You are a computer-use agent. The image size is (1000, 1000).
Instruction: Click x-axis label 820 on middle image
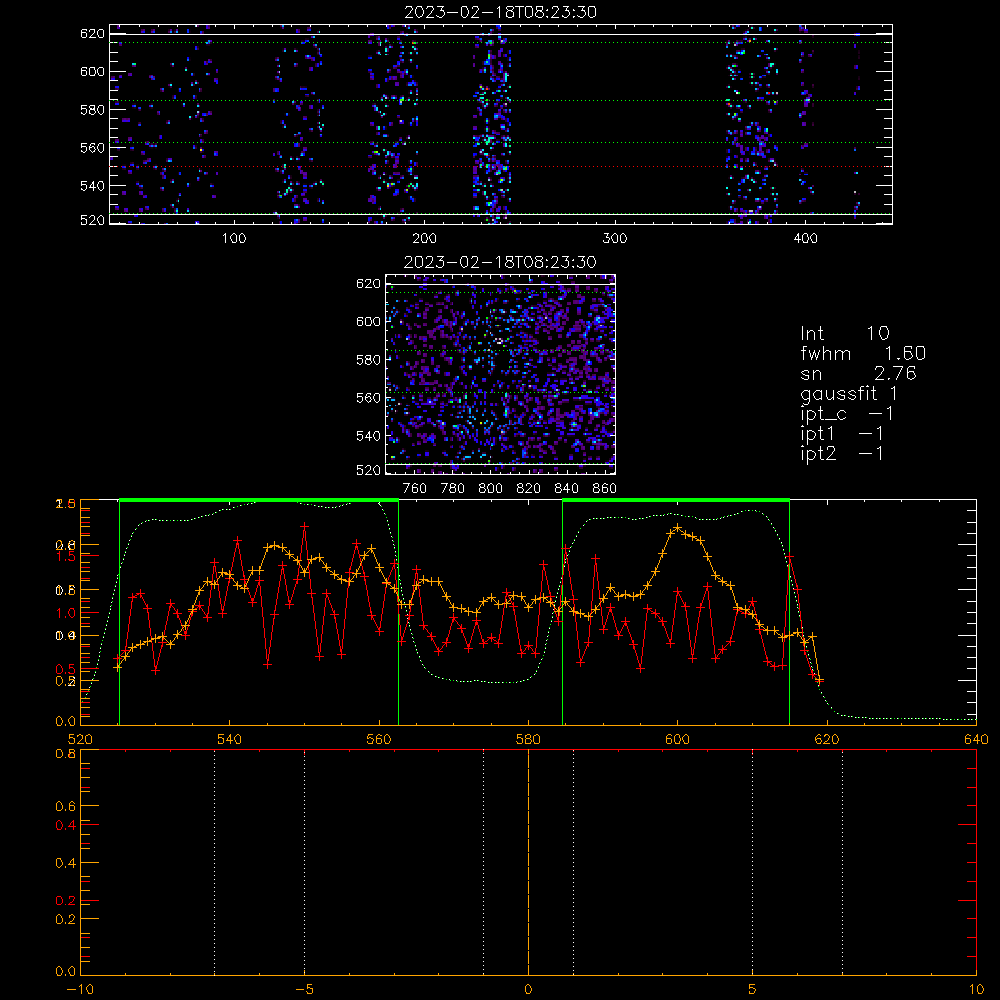(528, 488)
